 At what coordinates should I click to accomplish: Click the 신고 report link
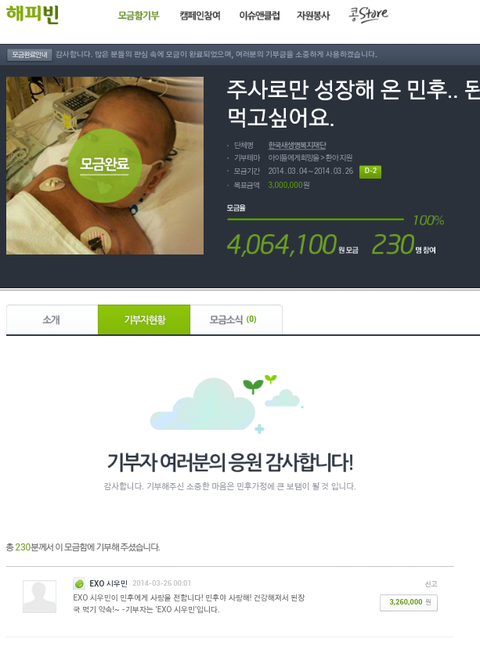coord(431,584)
